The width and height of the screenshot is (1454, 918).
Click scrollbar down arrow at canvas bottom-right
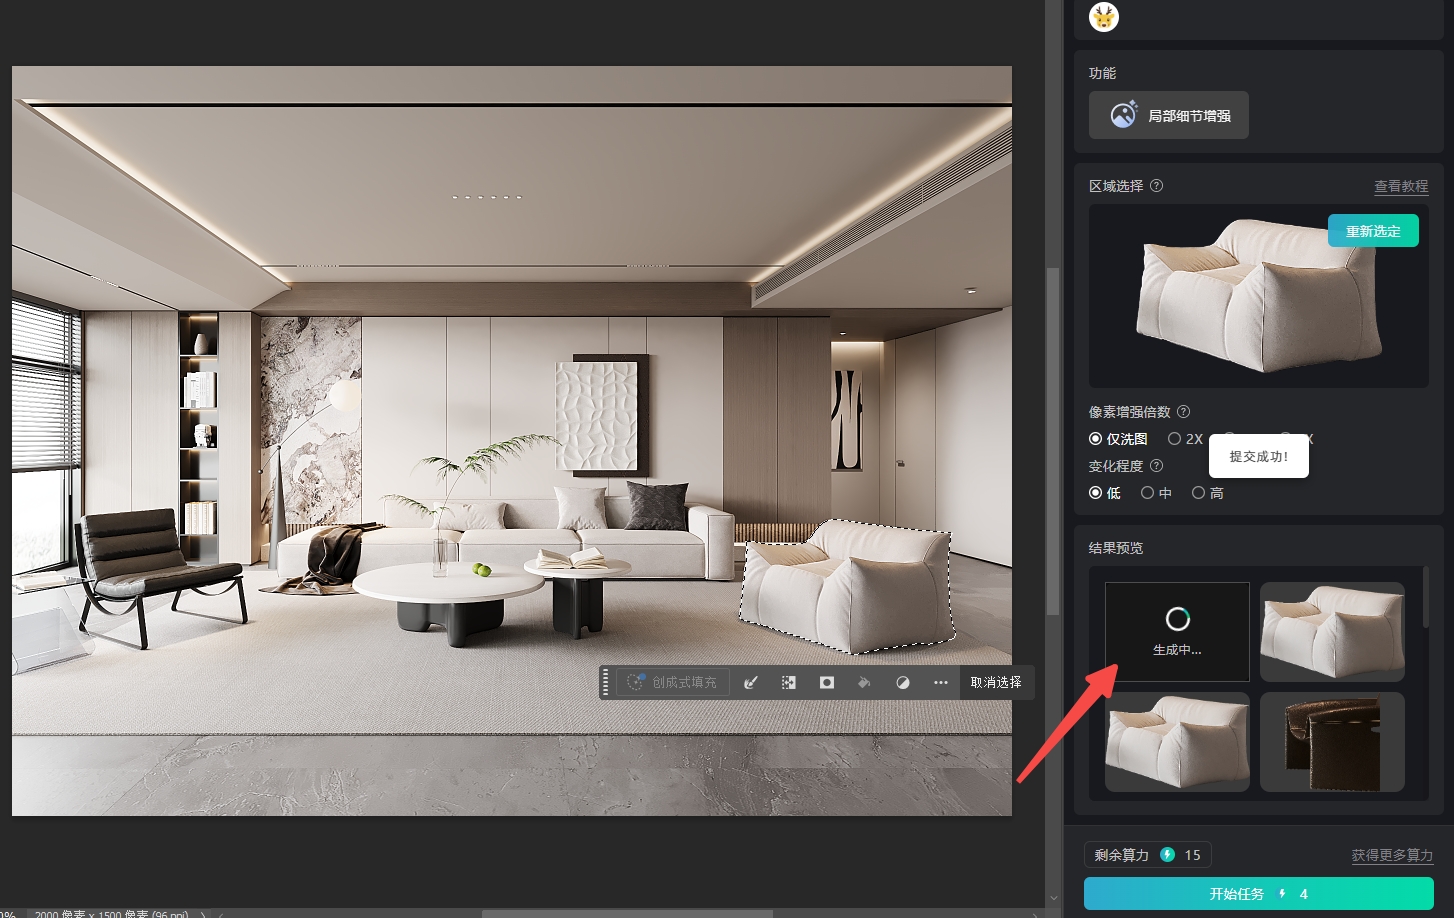point(1052,898)
